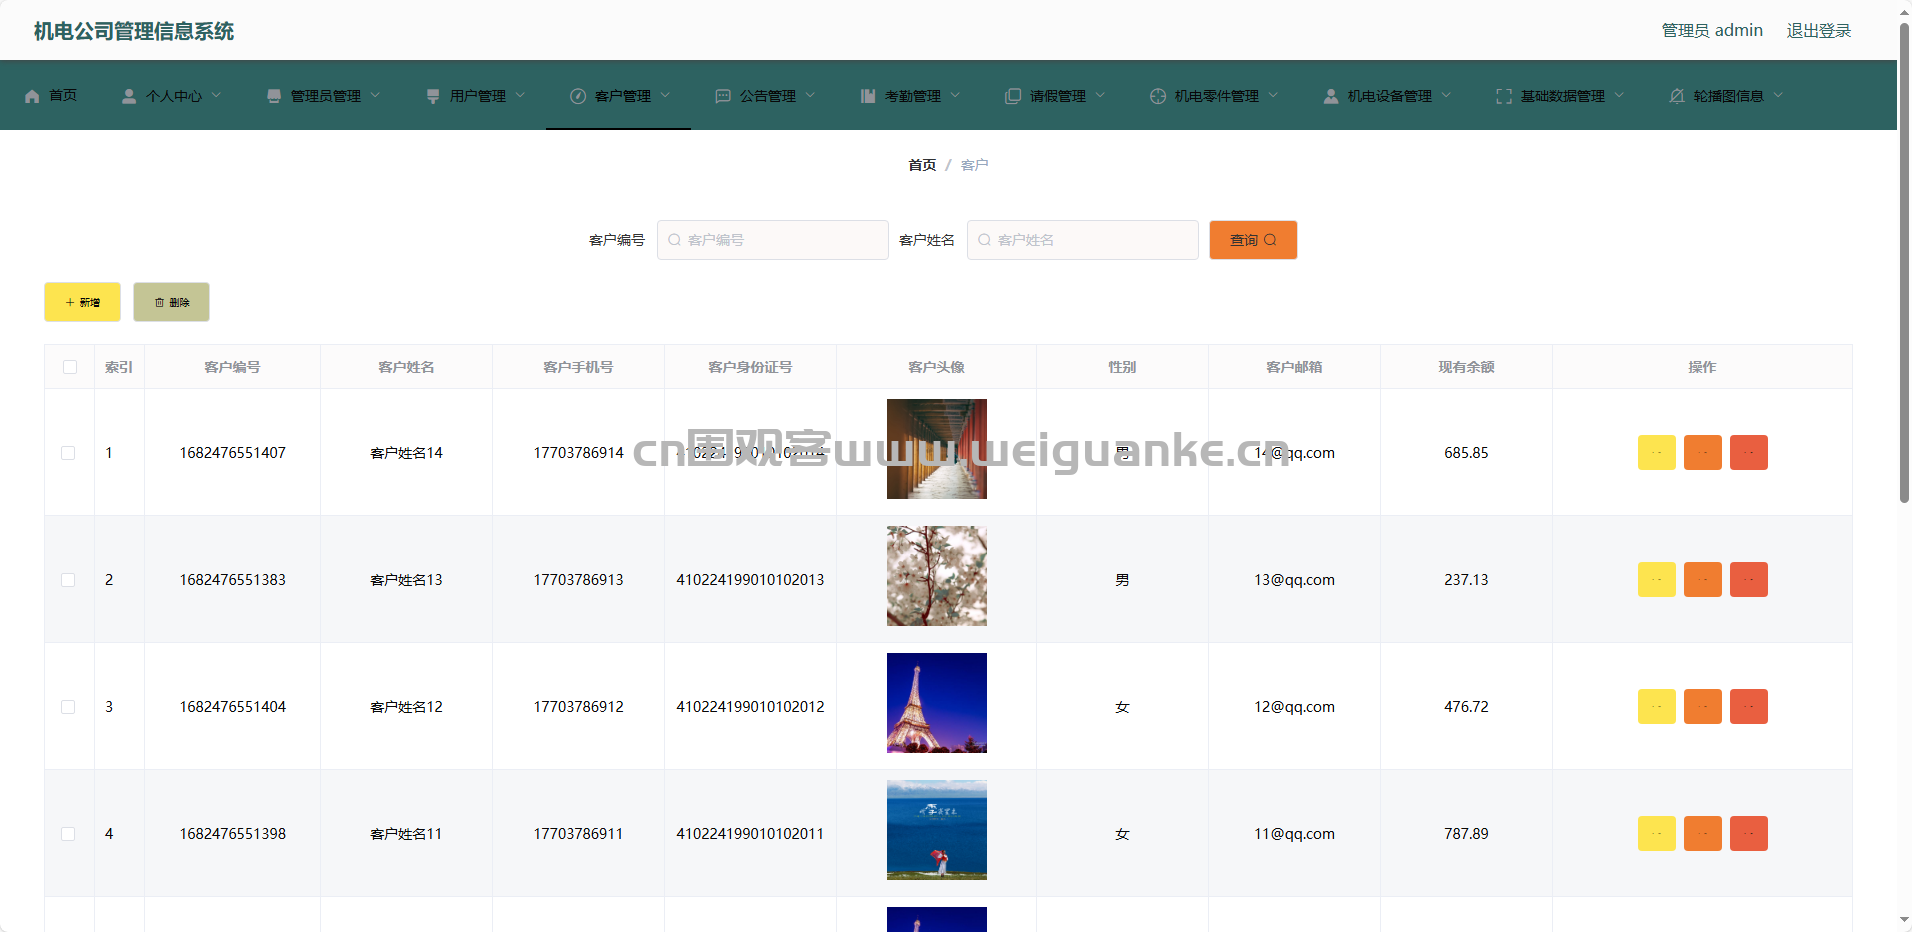Click the icon beside 用户管理

(x=433, y=96)
